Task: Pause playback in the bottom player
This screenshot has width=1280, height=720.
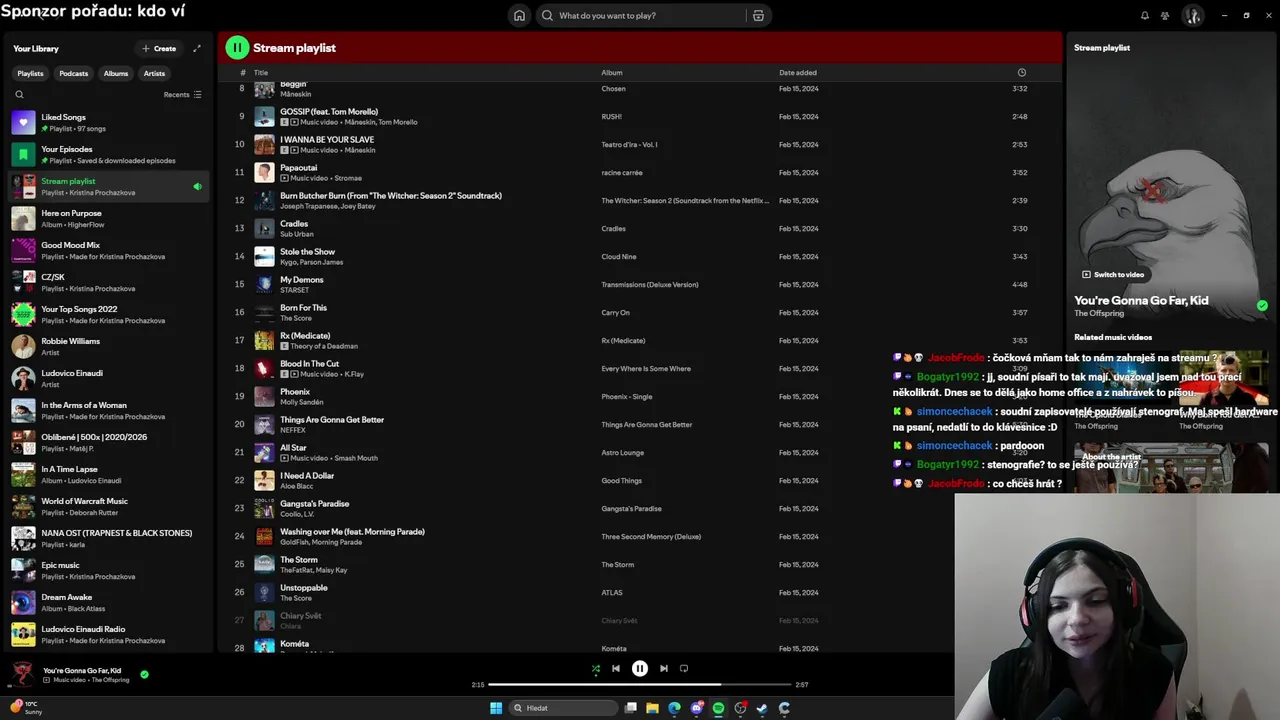Action: pos(640,669)
